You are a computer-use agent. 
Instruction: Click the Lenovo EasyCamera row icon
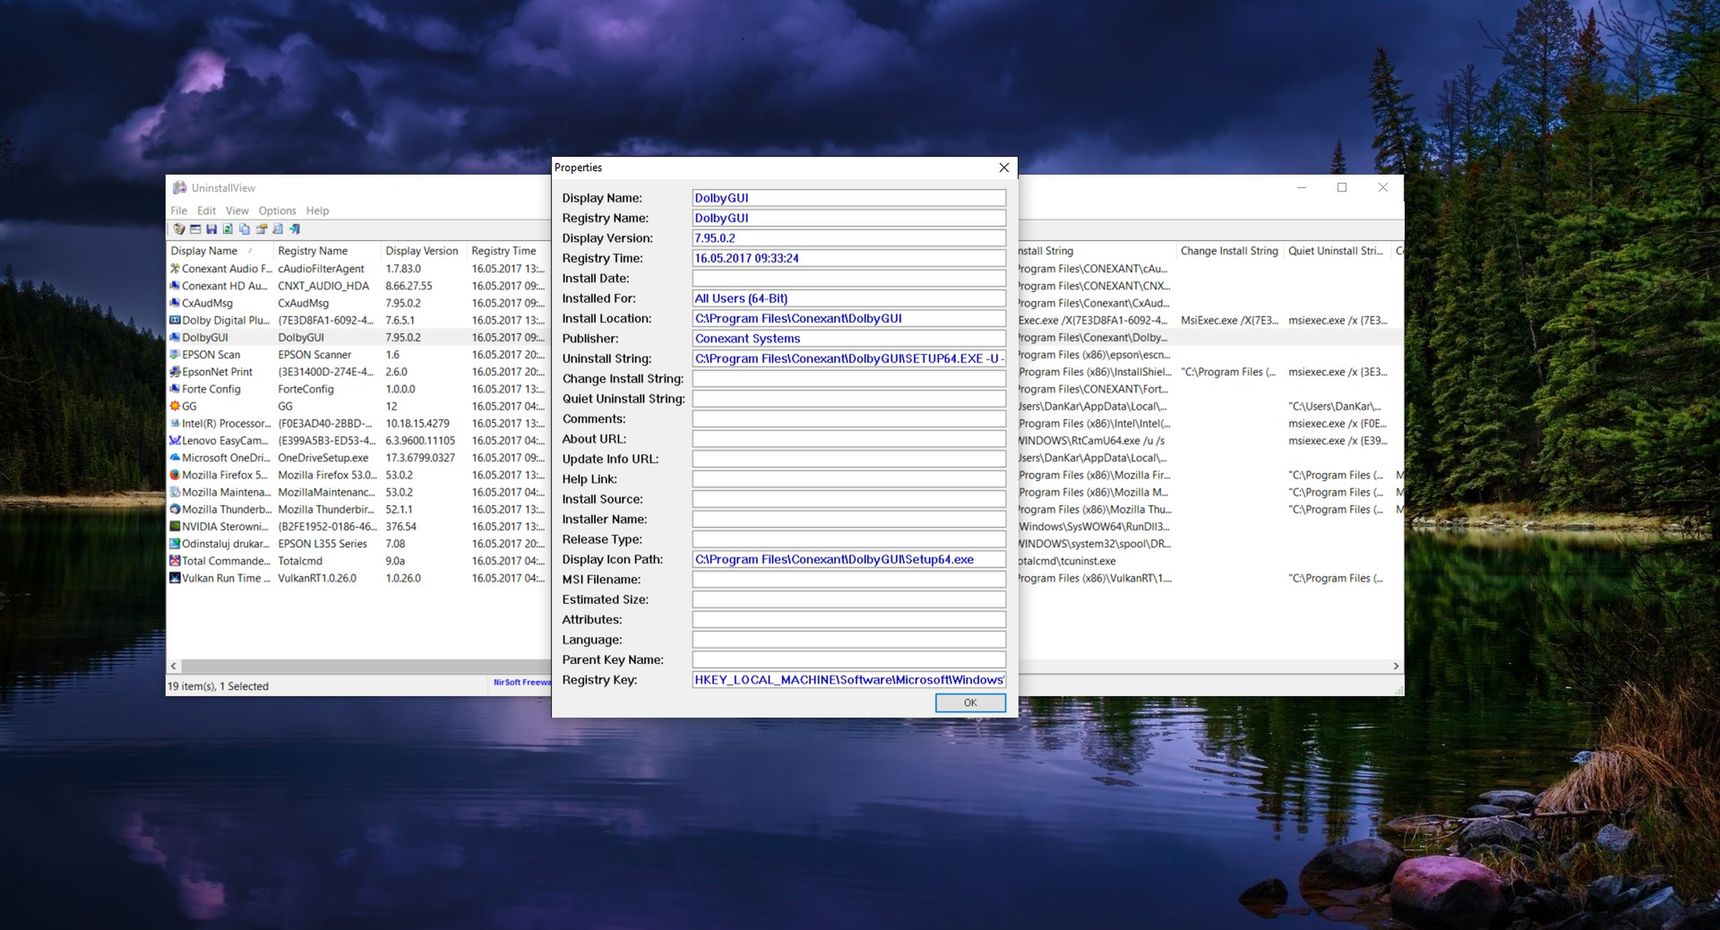(175, 440)
